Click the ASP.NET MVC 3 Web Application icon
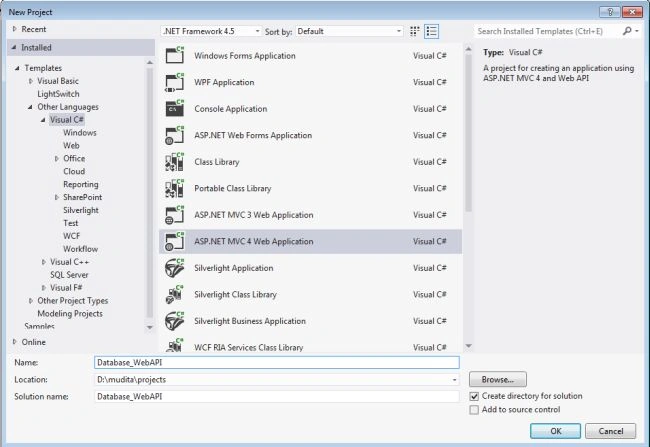The width and height of the screenshot is (650, 447). [175, 215]
